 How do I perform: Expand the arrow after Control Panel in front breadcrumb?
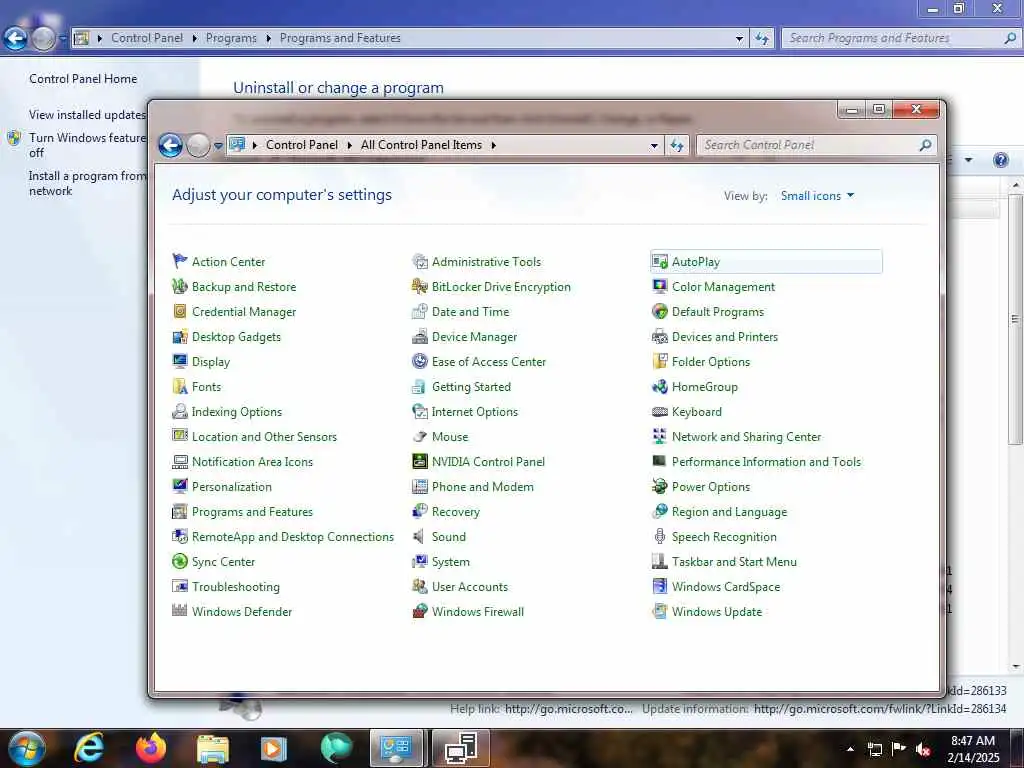(x=349, y=145)
